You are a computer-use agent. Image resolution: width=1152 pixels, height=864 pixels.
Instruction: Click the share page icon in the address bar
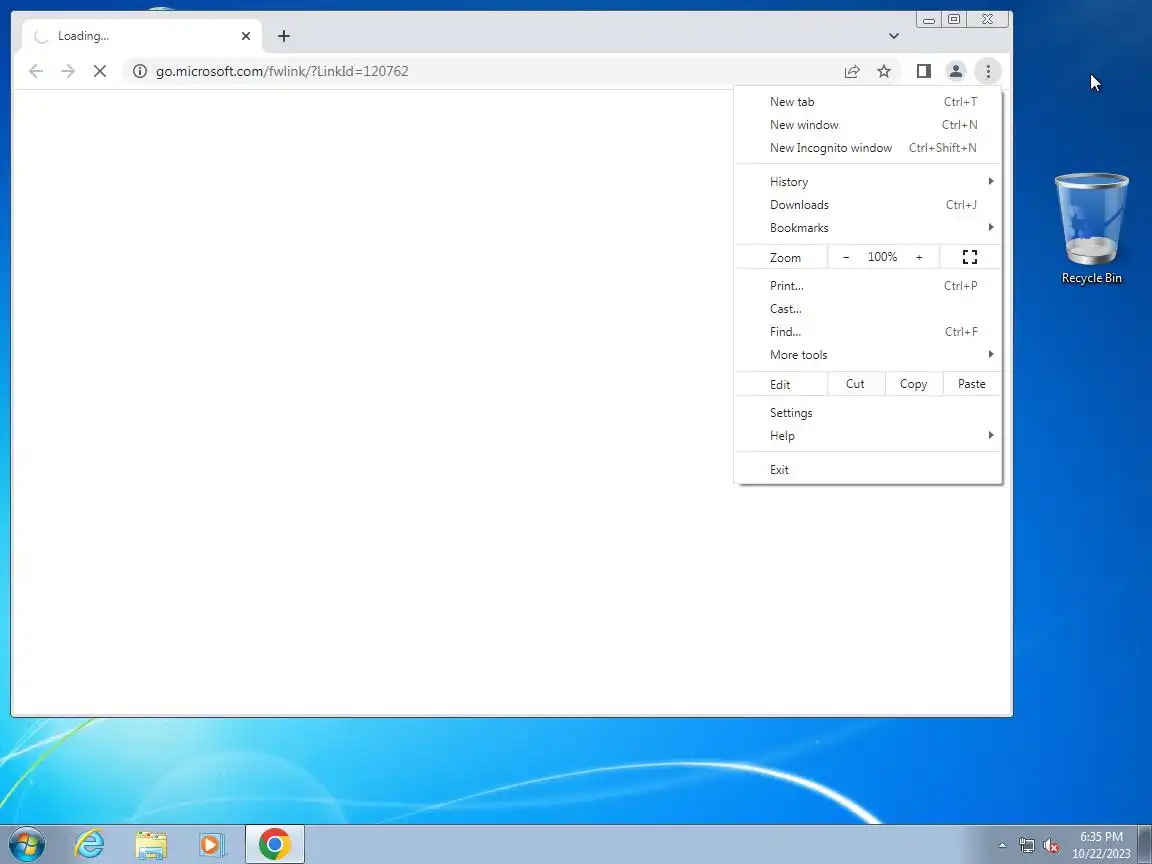[852, 71]
